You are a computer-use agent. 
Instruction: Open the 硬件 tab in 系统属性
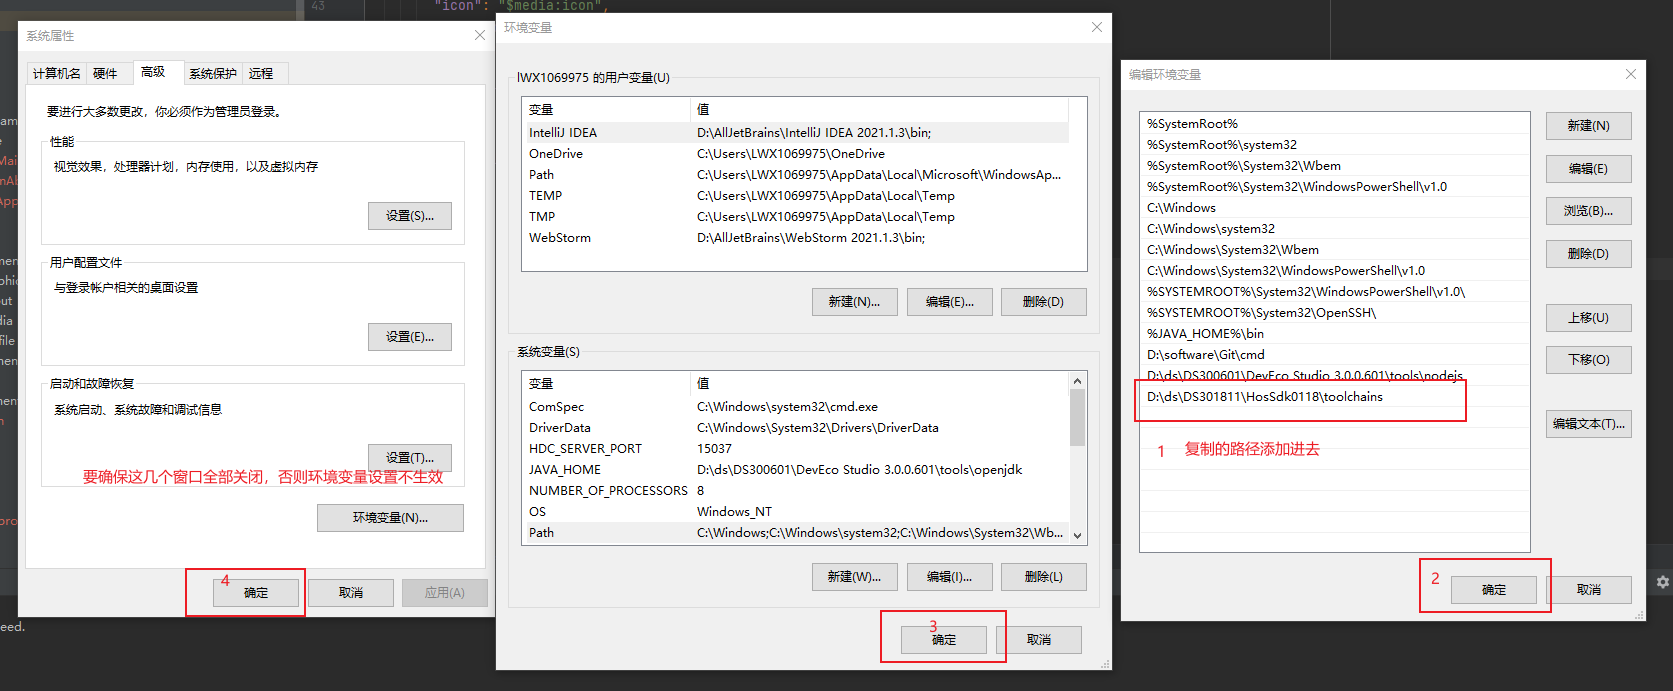tap(105, 73)
